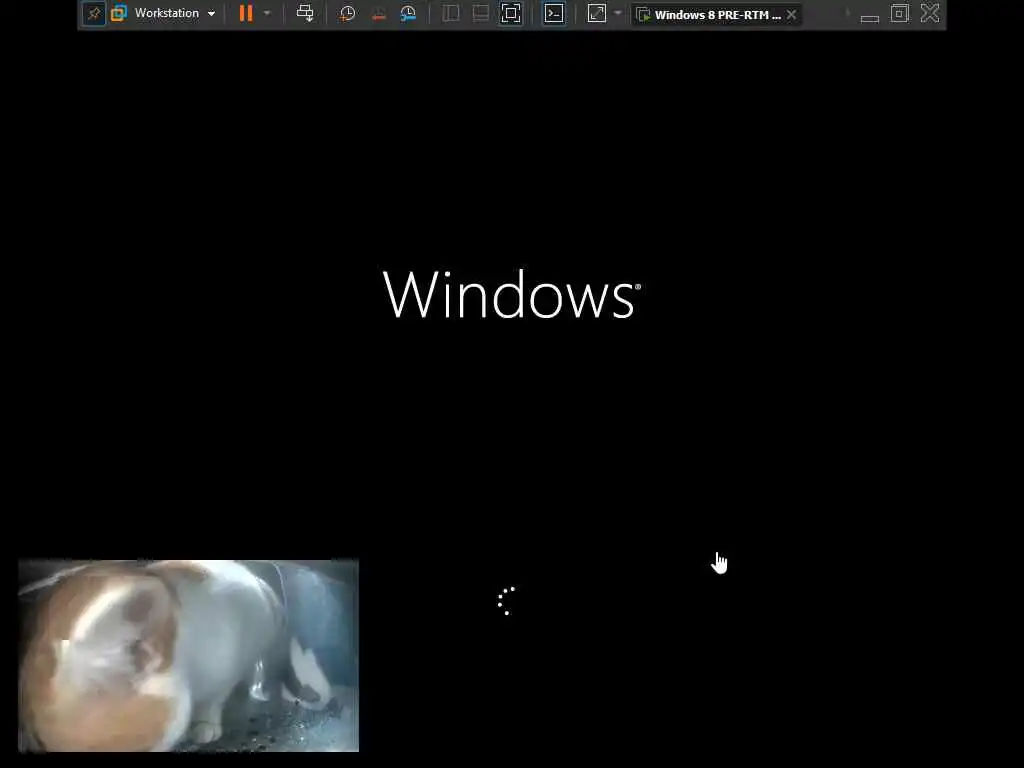Toggle the library sidebar view
The height and width of the screenshot is (768, 1024).
[451, 13]
